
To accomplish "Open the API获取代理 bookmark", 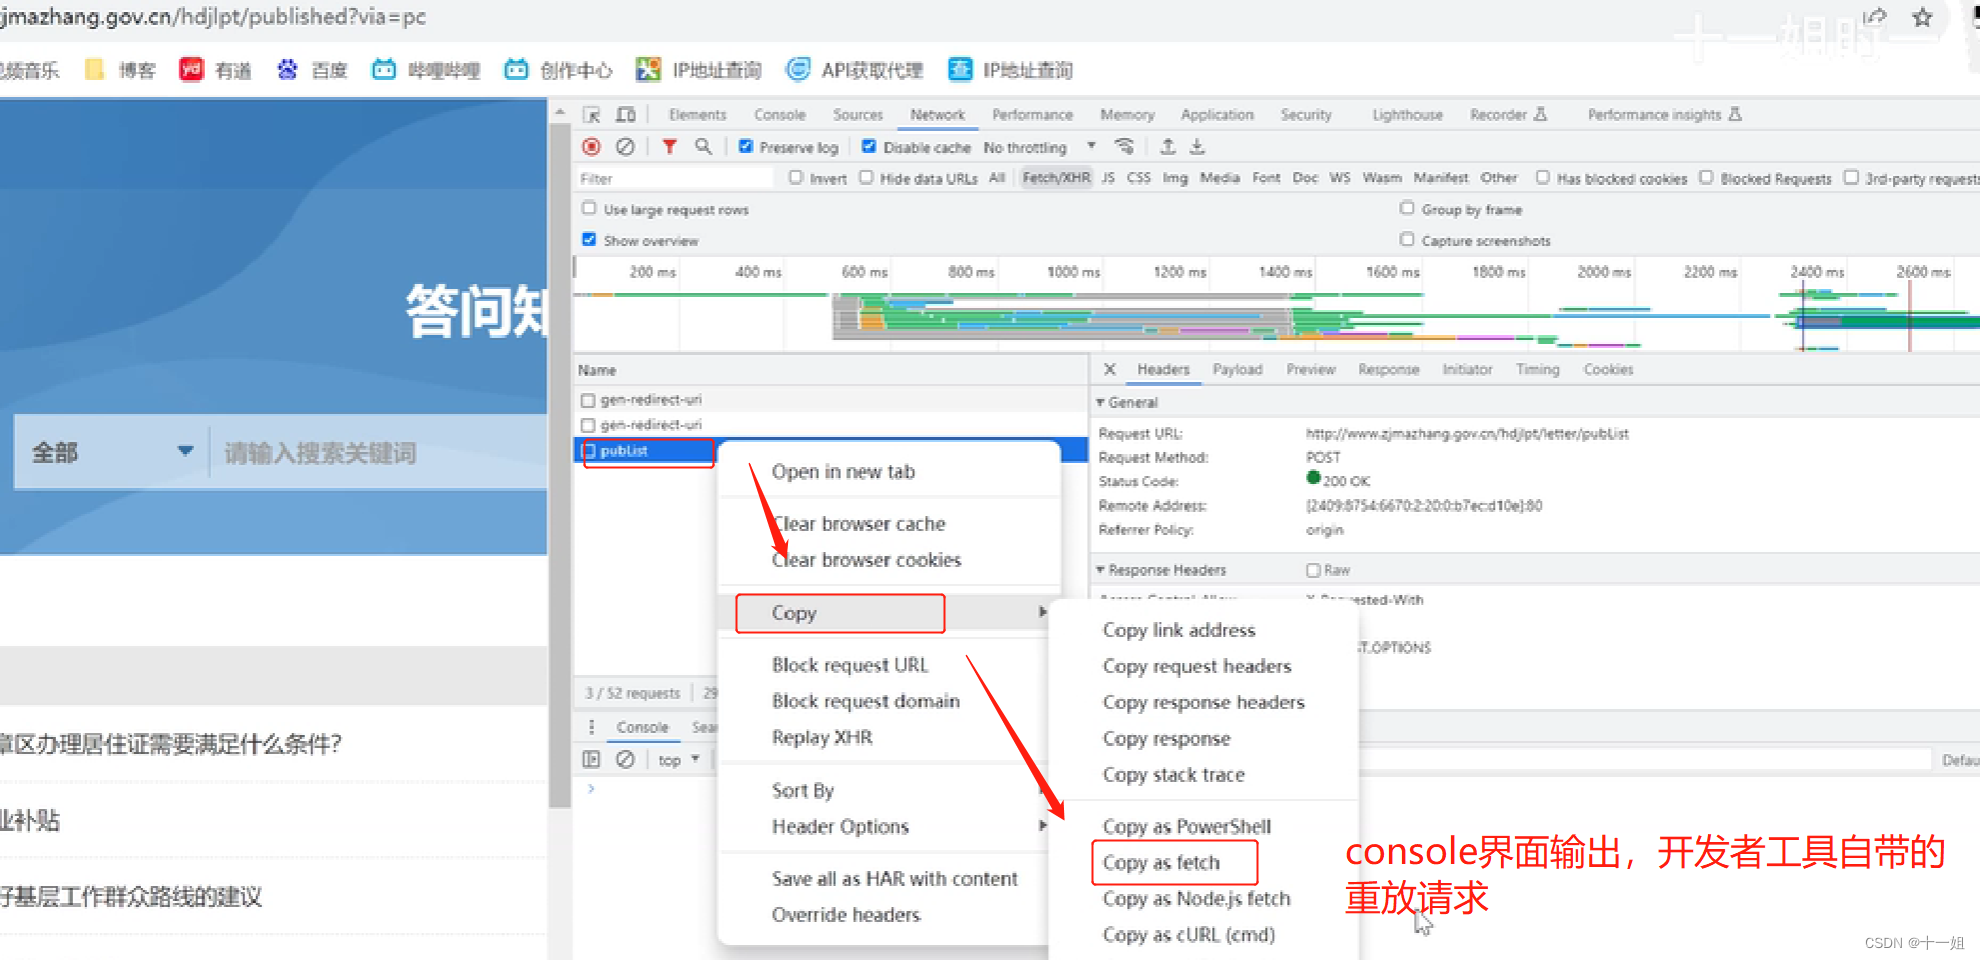I will point(855,70).
